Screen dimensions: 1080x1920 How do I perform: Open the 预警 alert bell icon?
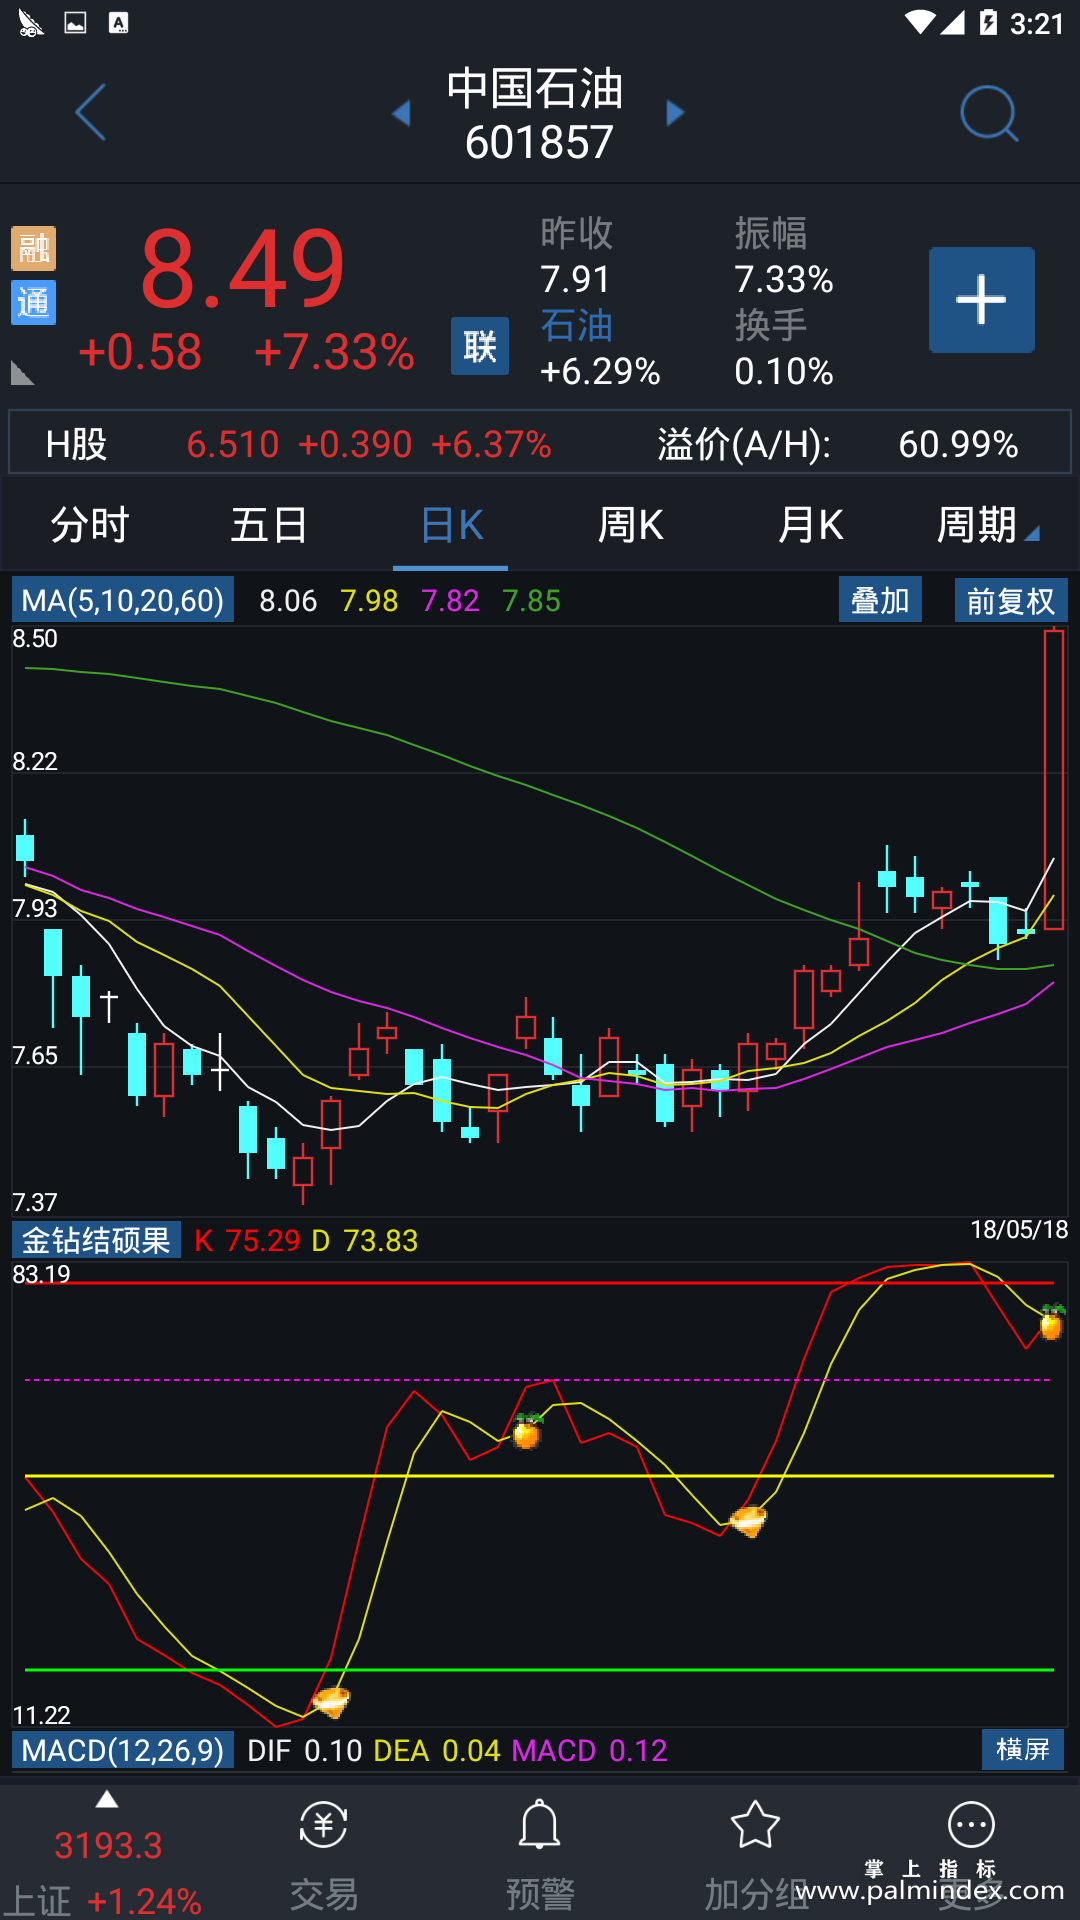click(539, 1826)
